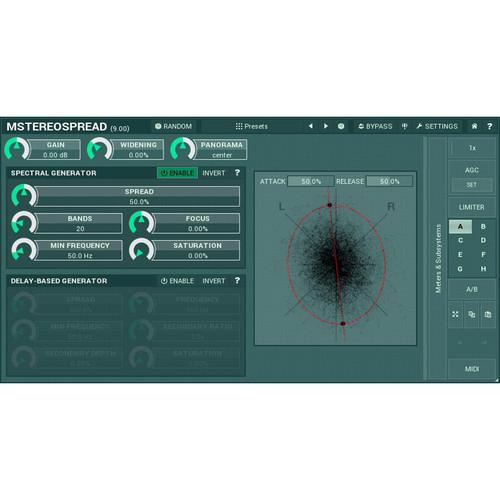Expand the Meters & Subsystems panel
This screenshot has height=500, width=500.
(x=438, y=258)
